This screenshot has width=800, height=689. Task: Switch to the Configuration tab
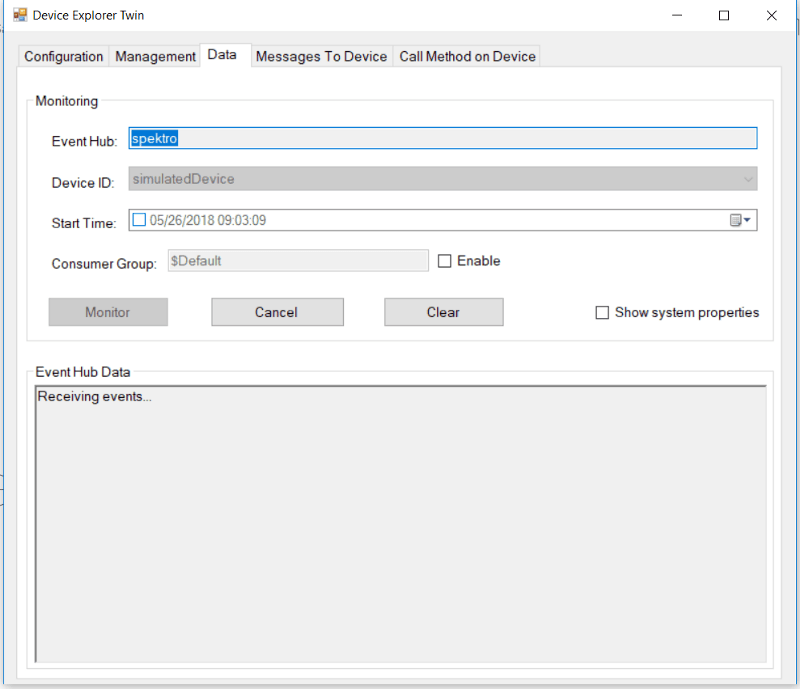(64, 56)
